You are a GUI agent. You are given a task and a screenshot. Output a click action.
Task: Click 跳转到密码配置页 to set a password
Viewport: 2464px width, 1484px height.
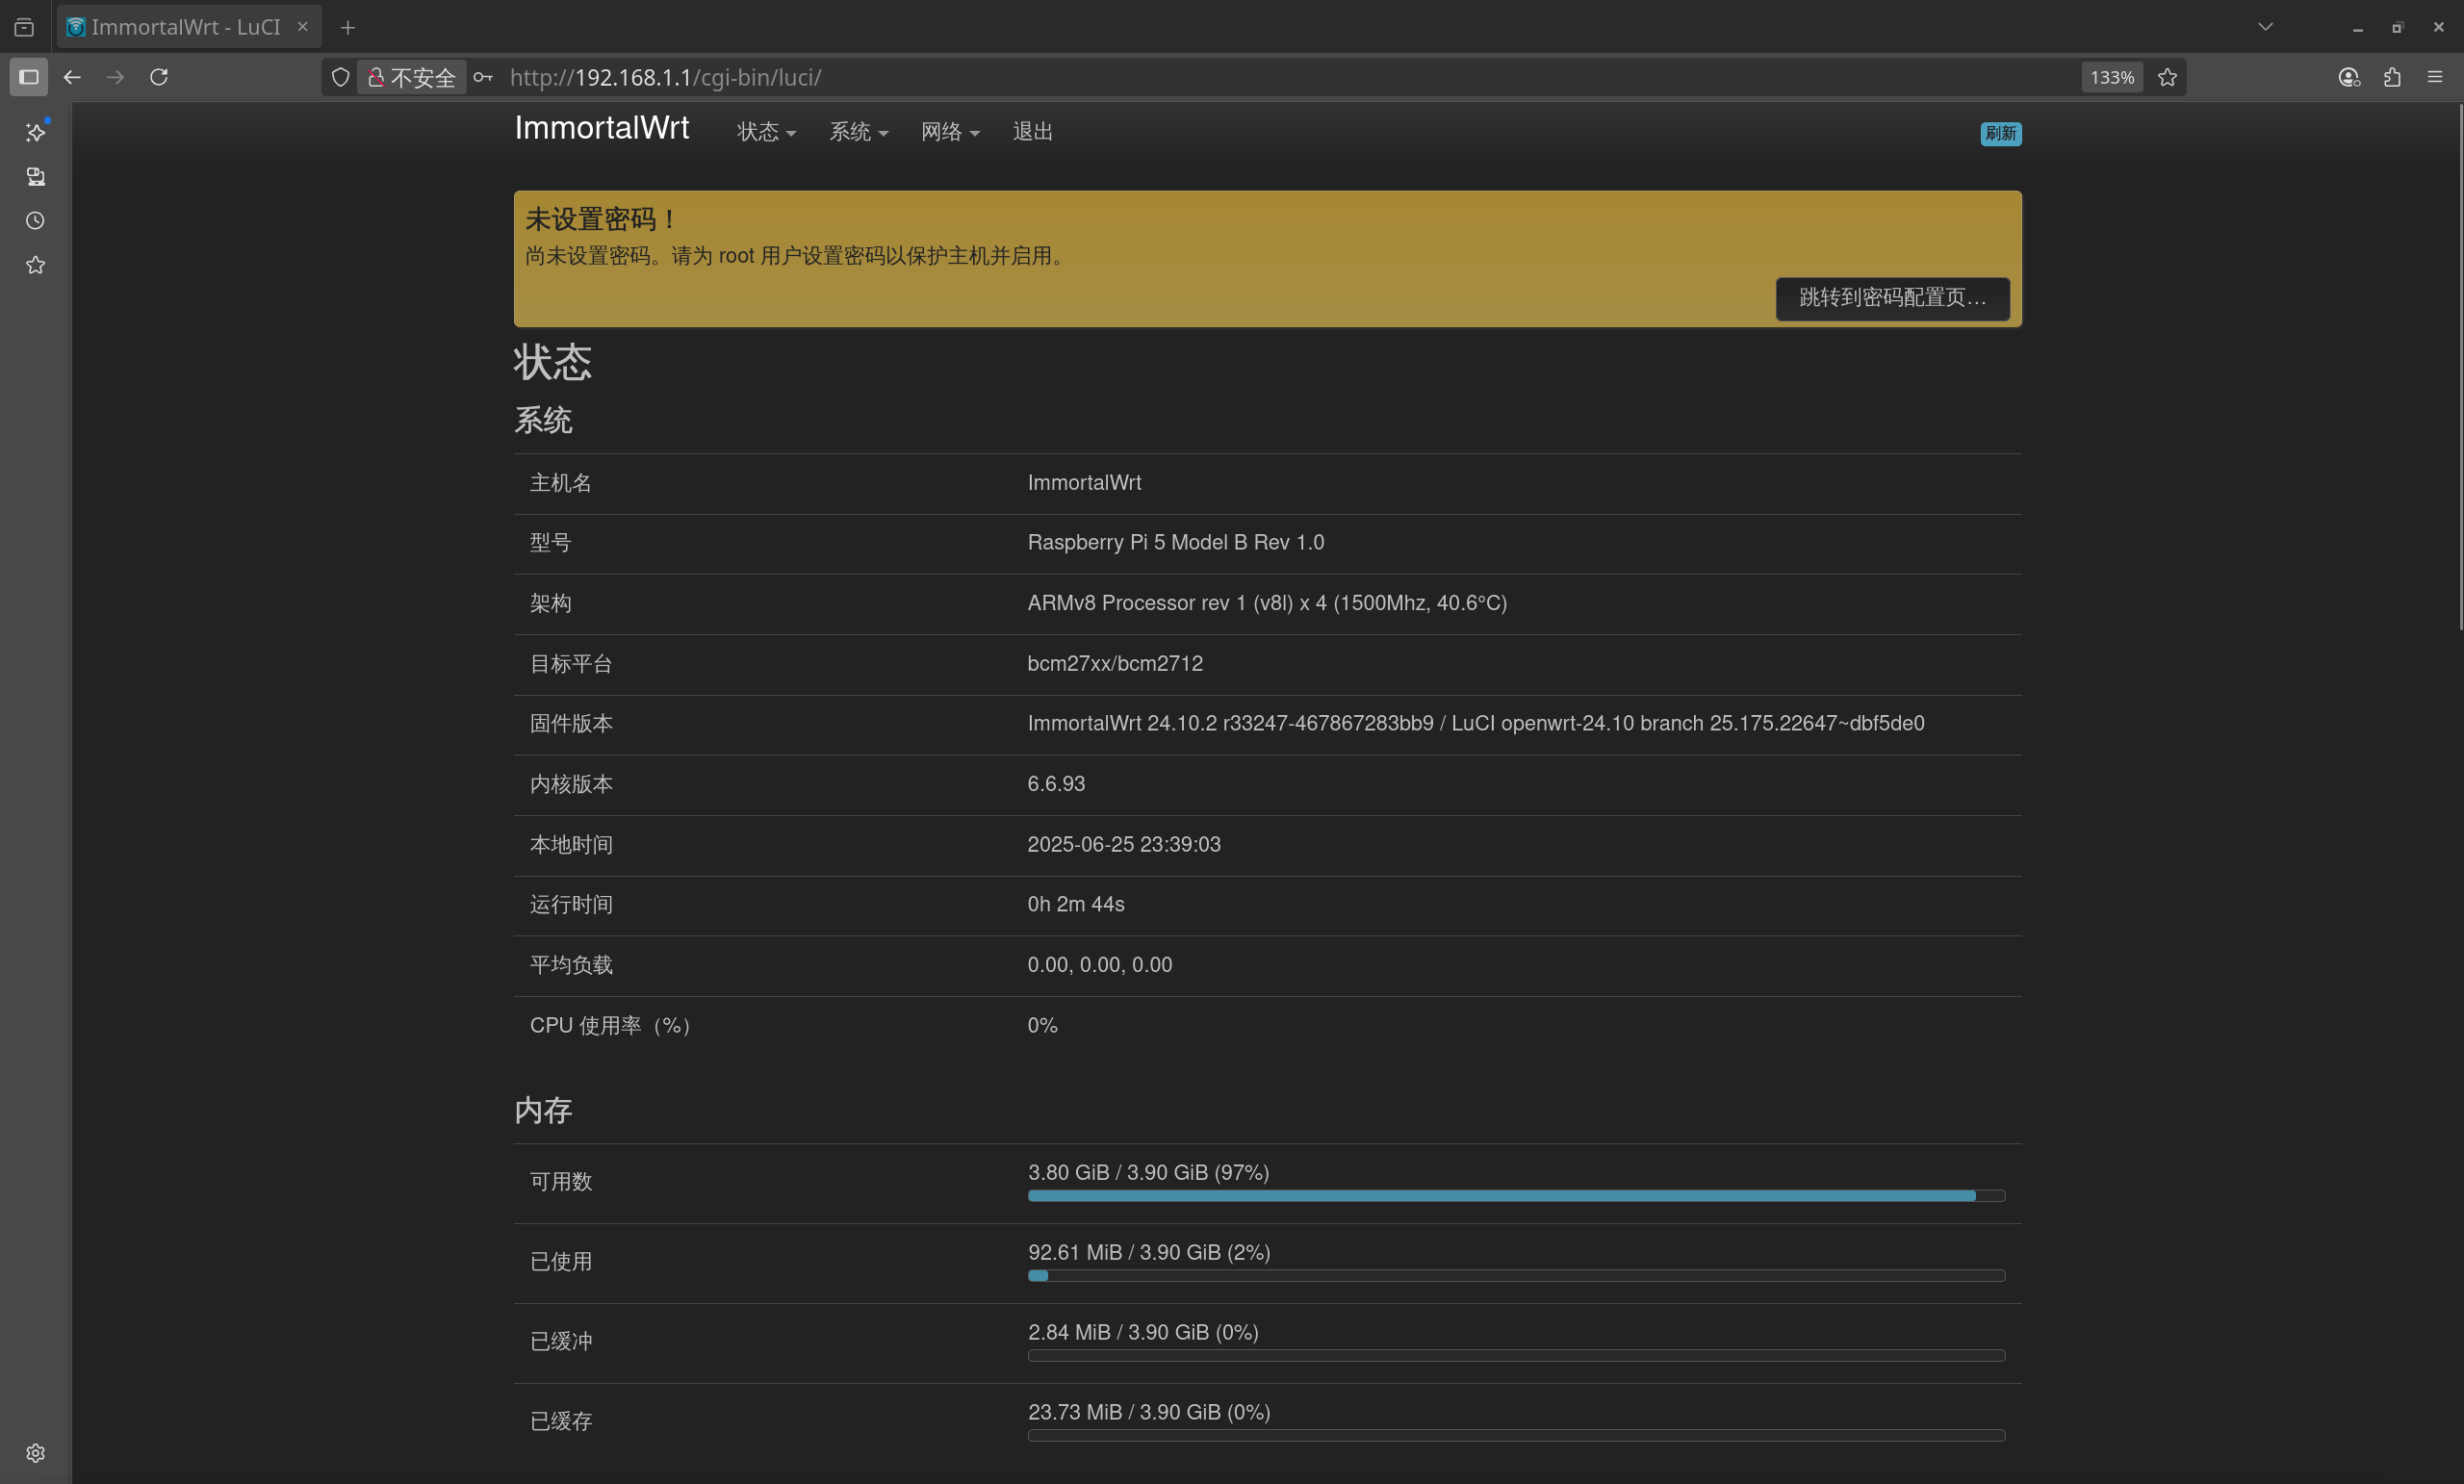[x=1892, y=298]
